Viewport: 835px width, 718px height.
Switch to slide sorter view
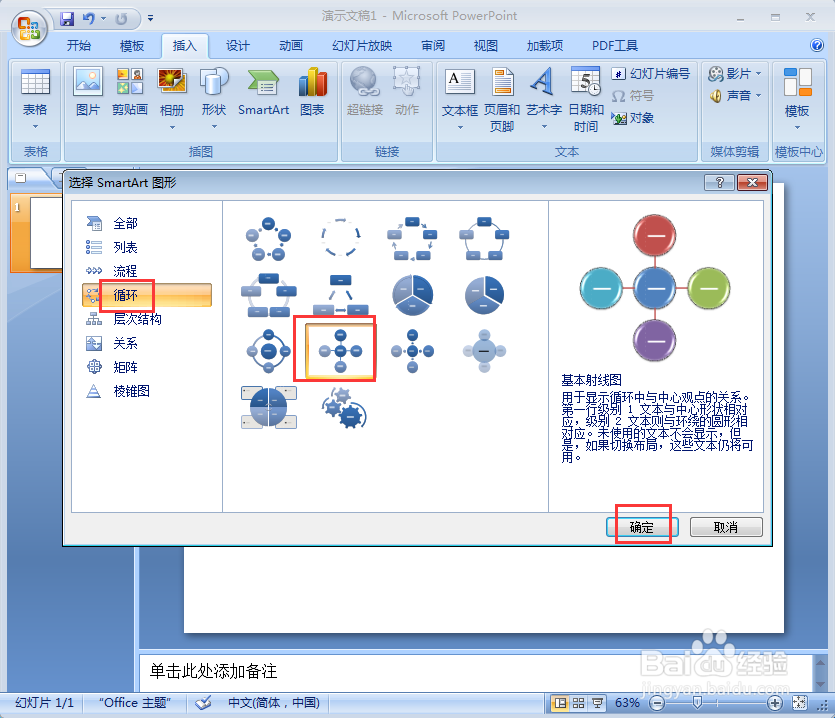(578, 703)
